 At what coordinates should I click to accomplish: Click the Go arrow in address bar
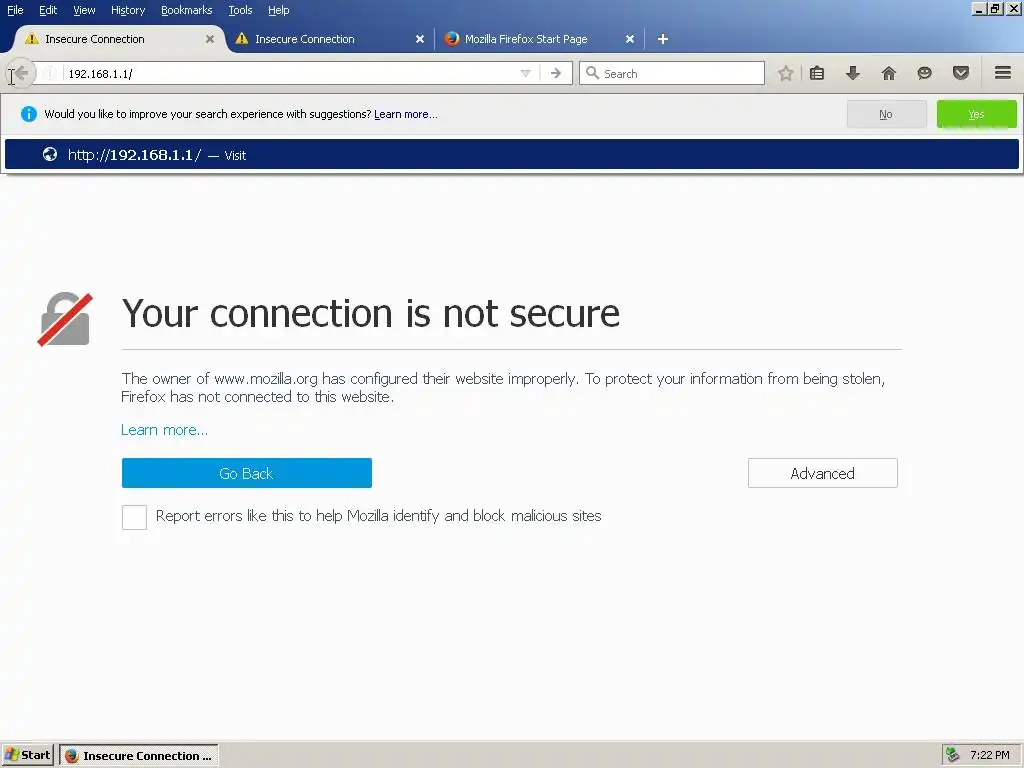(556, 73)
